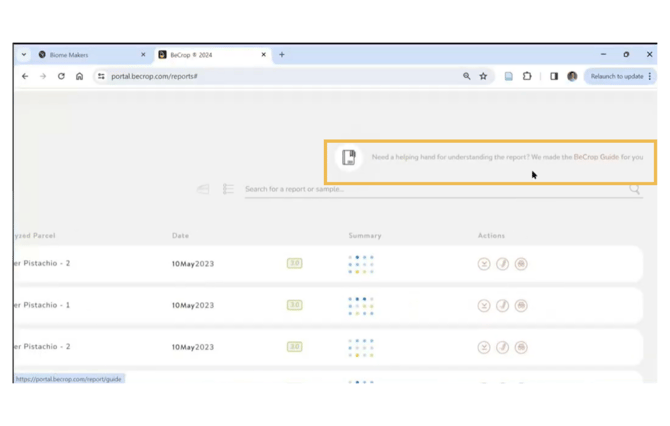Click the Relaunch to update button
Screen dimensions: 670x426
point(616,76)
